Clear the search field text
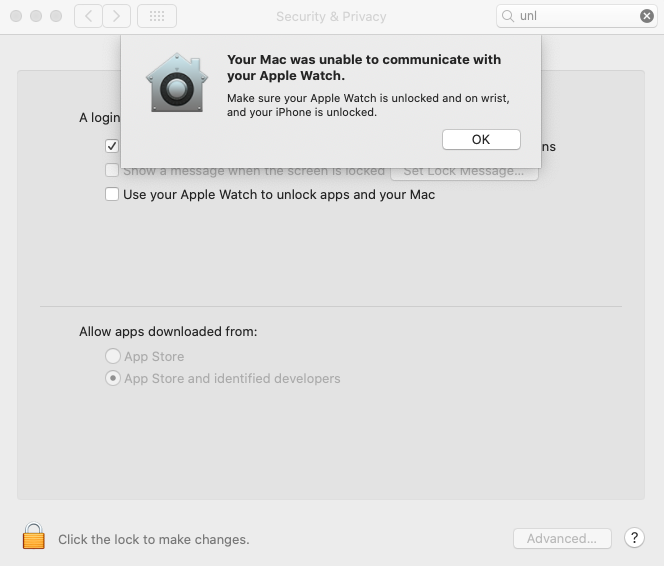 tap(647, 16)
